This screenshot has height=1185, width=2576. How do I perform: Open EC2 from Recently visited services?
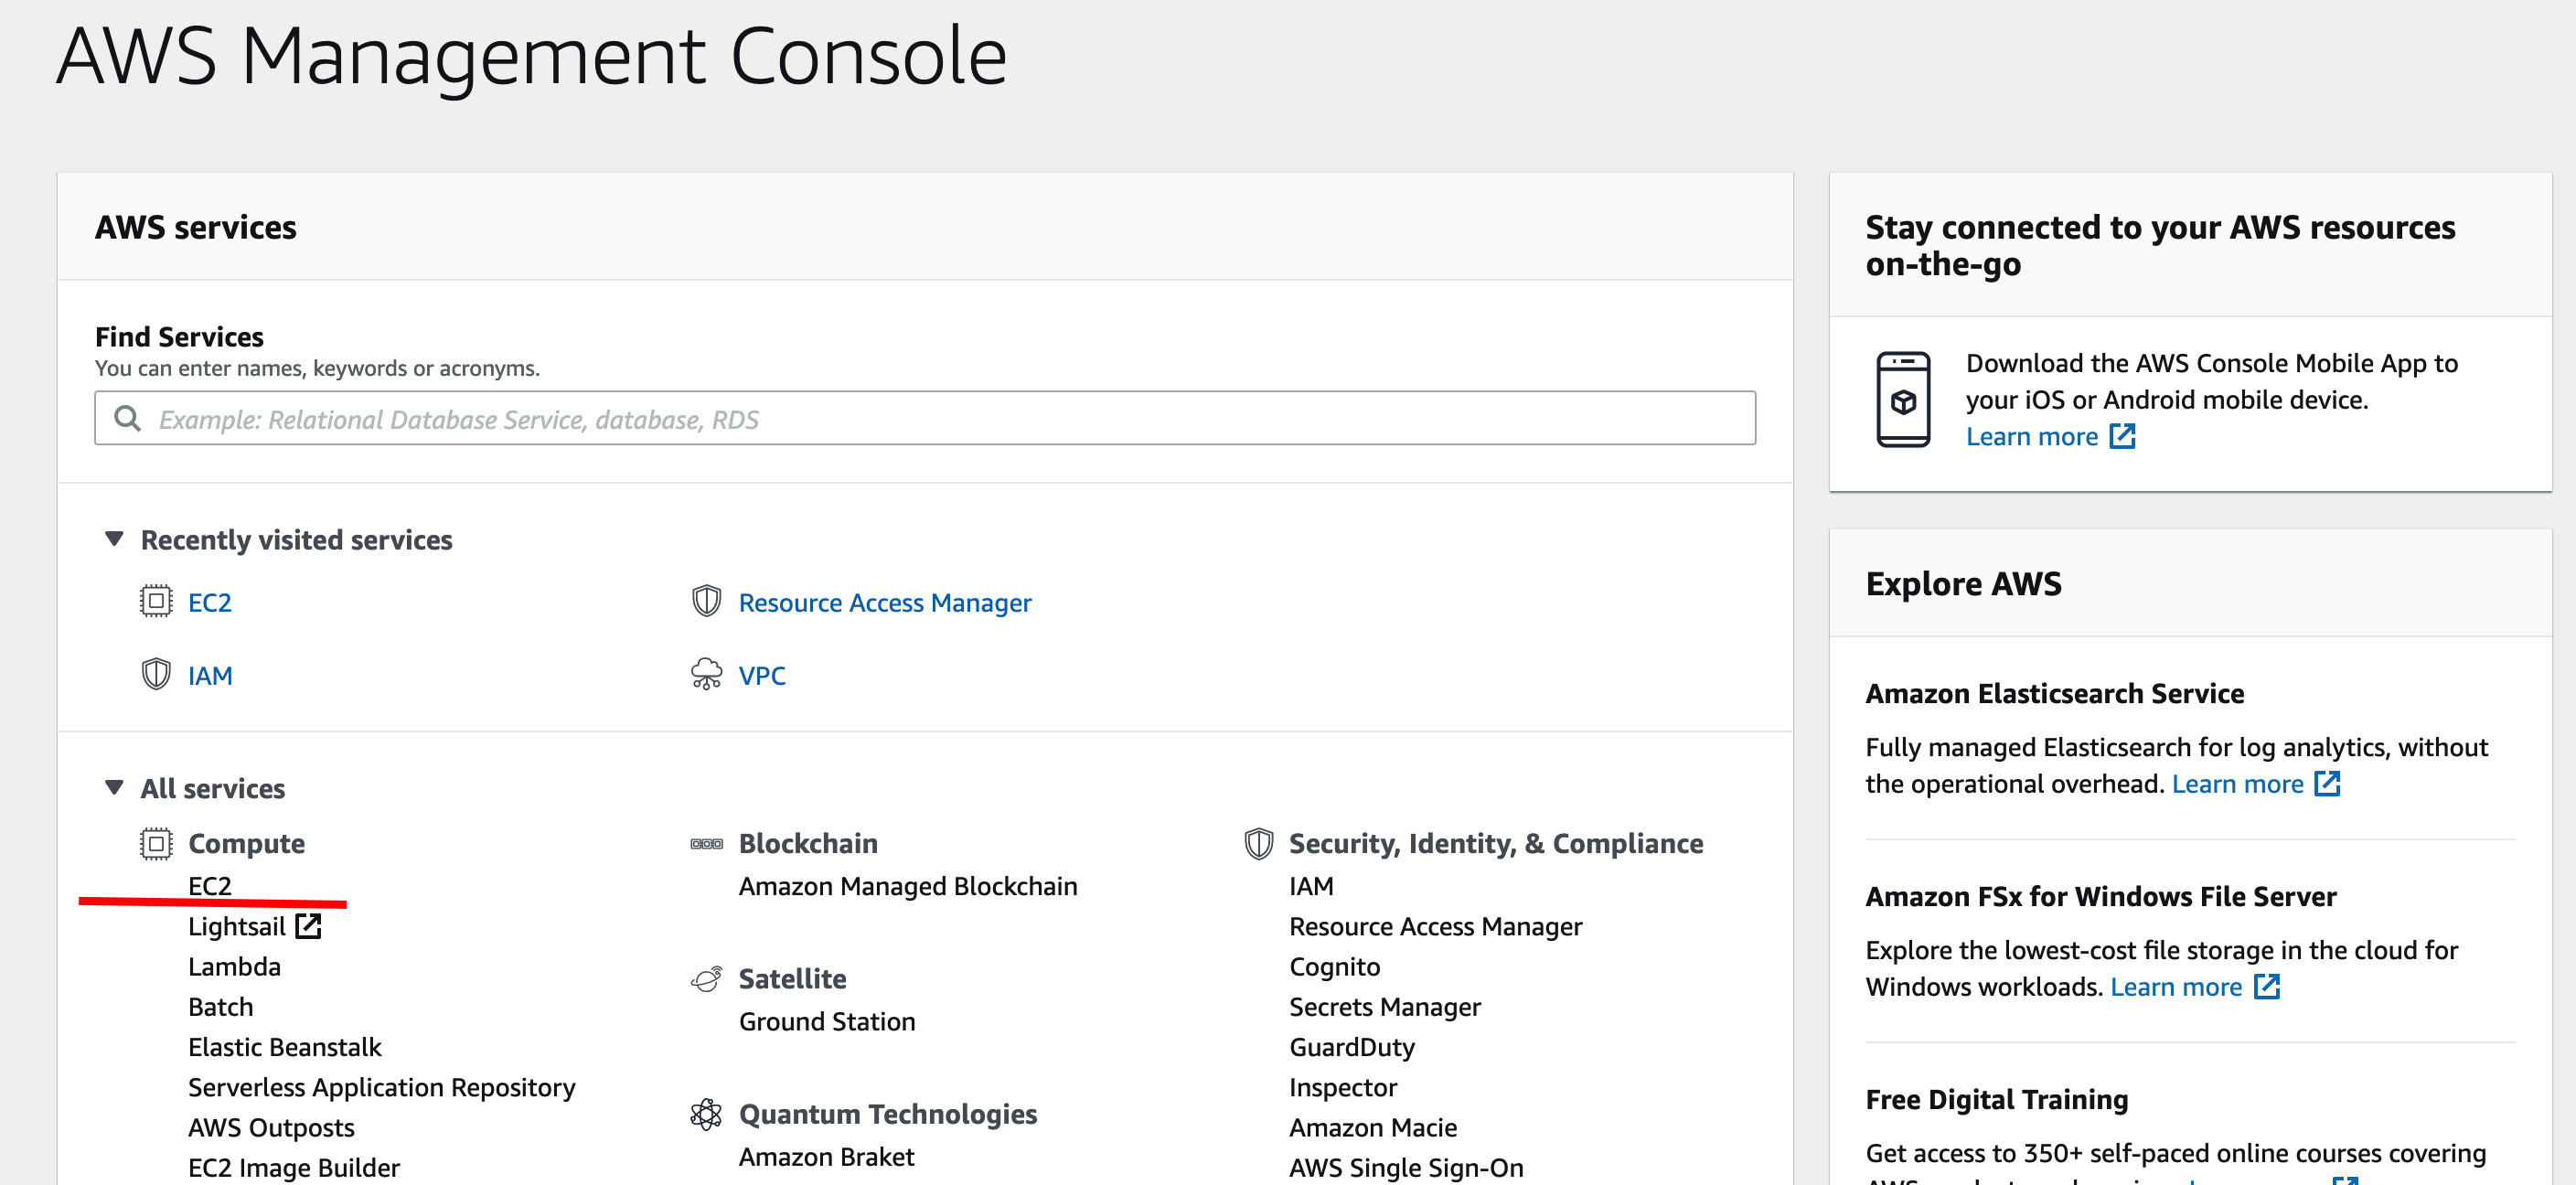click(210, 602)
